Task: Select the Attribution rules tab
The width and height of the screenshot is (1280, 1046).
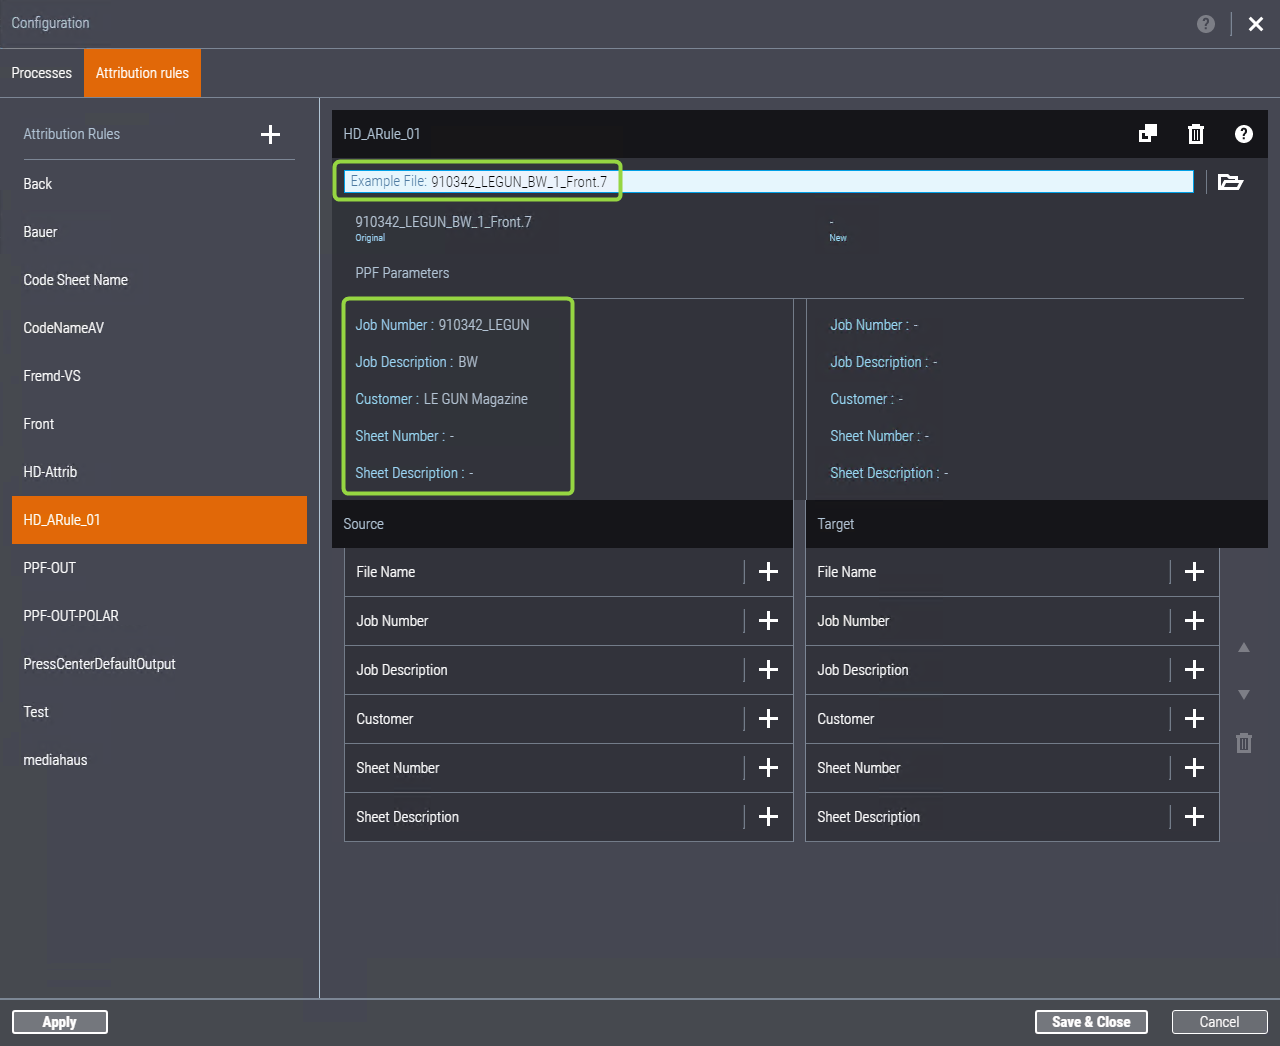Action: pos(142,73)
